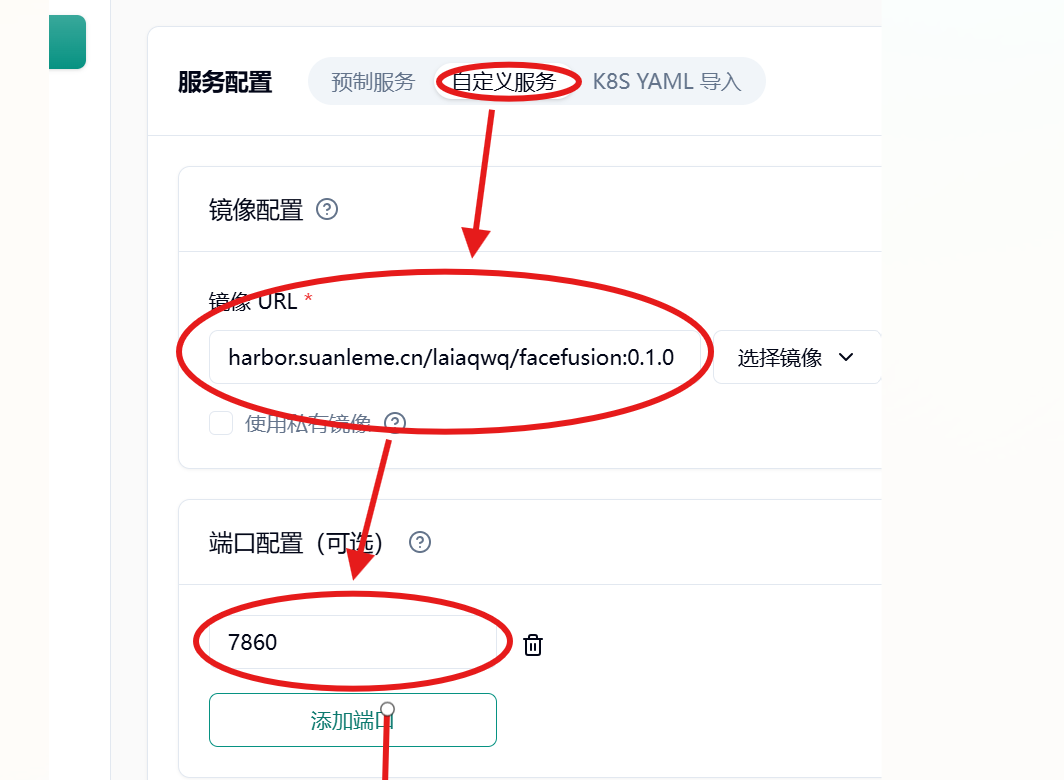The image size is (1064, 780).
Task: Click the 服务配置 title text
Action: [x=225, y=82]
